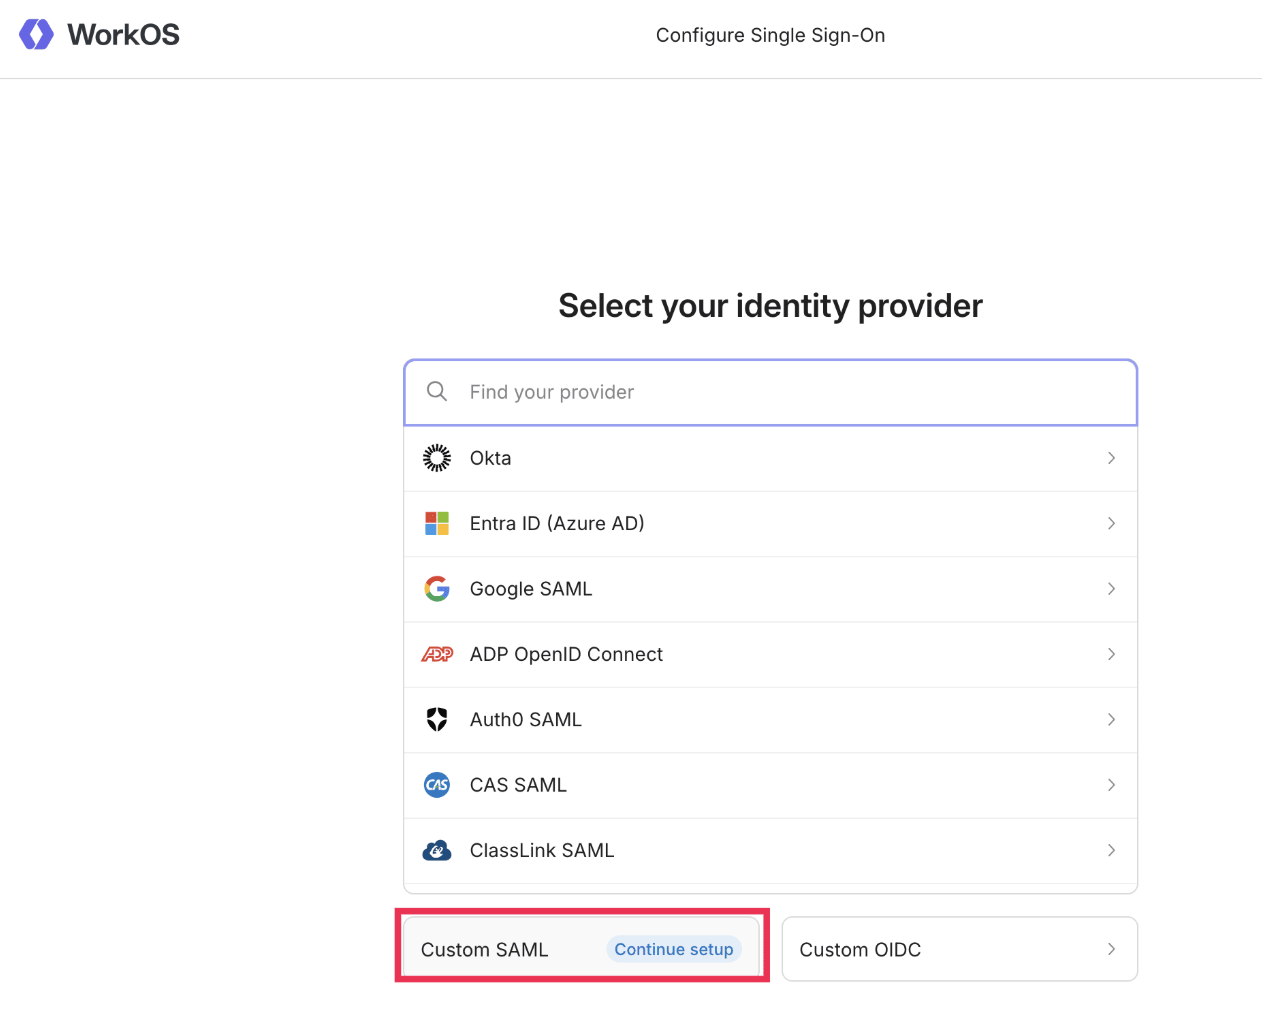Image resolution: width=1262 pixels, height=1020 pixels.
Task: Choose Auth0 SAML from the list
Action: [526, 720]
